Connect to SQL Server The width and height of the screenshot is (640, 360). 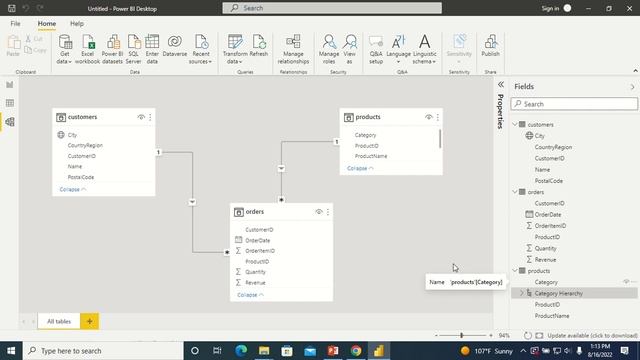(133, 49)
